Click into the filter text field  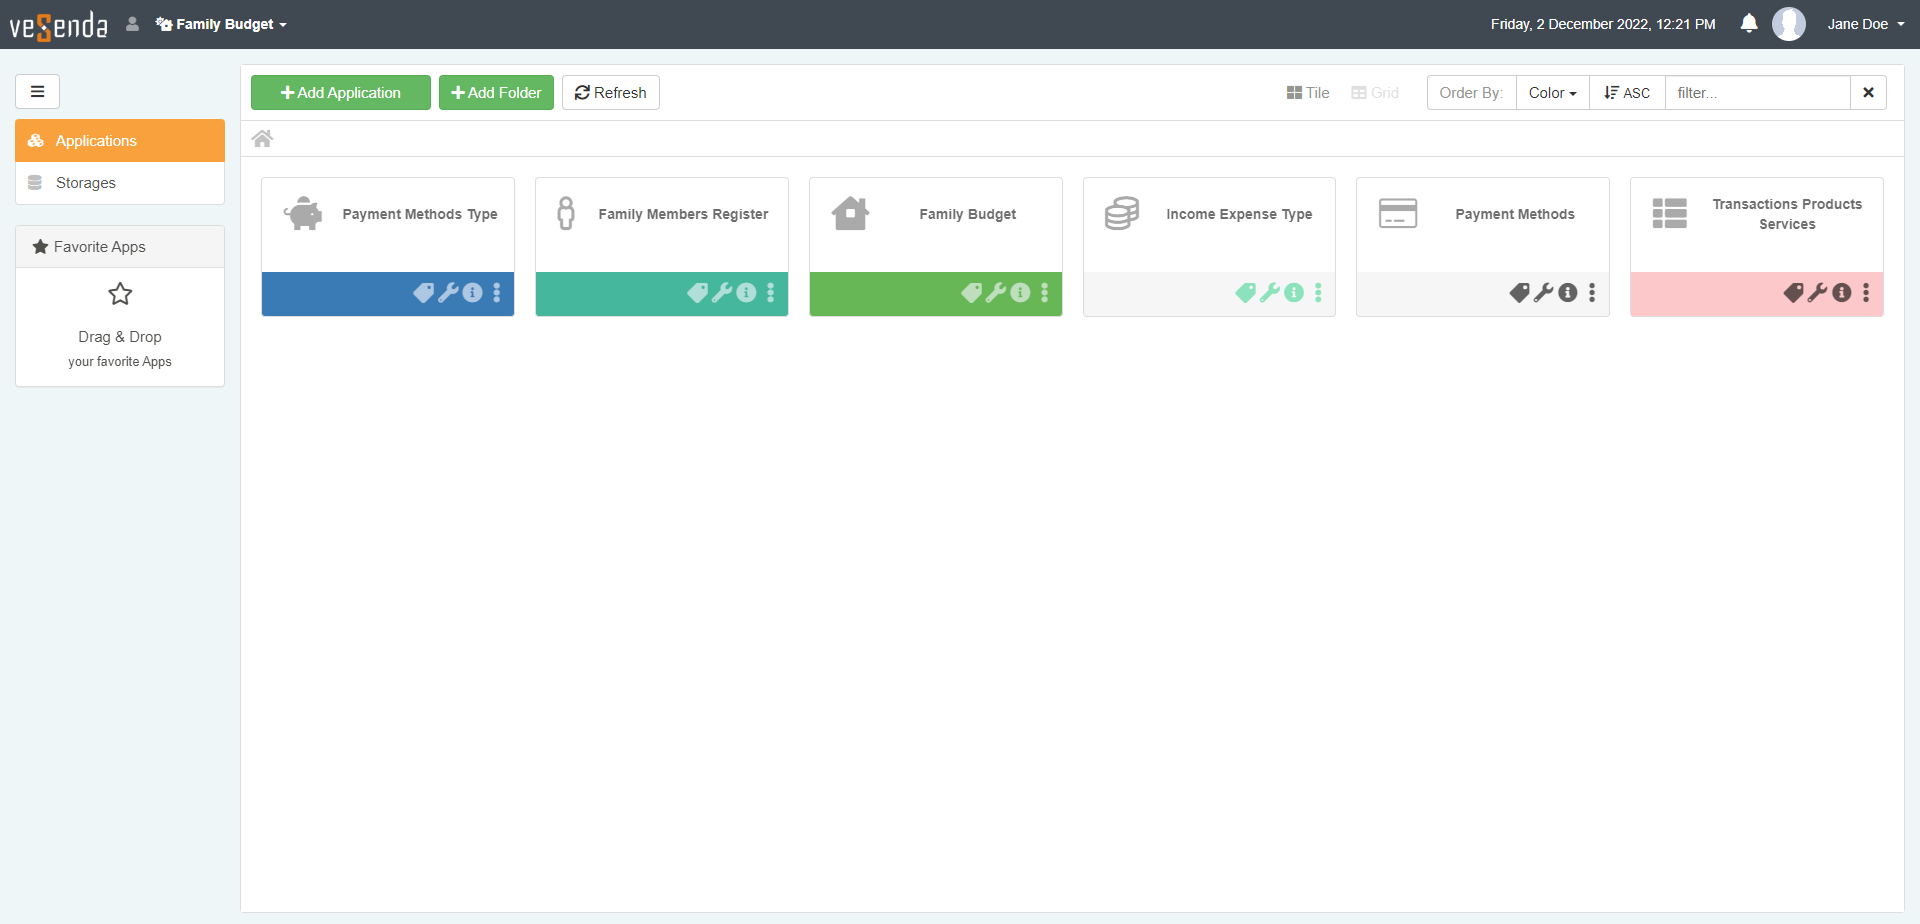[1757, 93]
